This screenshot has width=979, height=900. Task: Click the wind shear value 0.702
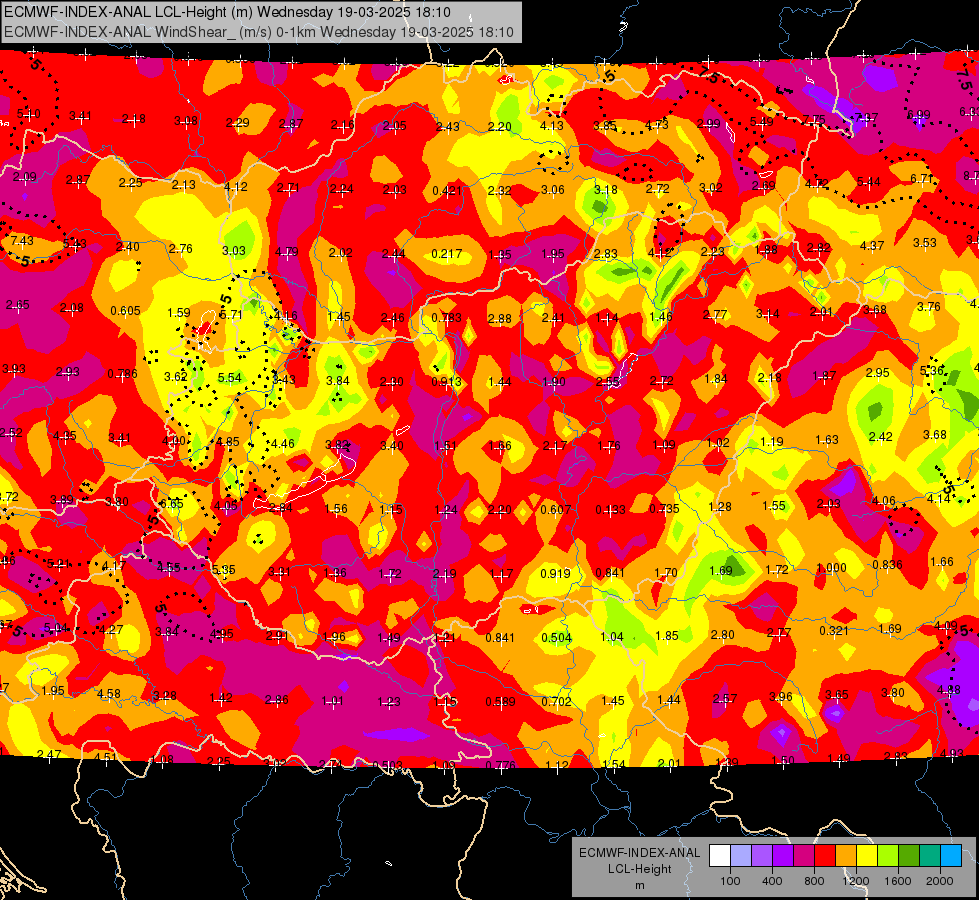[556, 701]
